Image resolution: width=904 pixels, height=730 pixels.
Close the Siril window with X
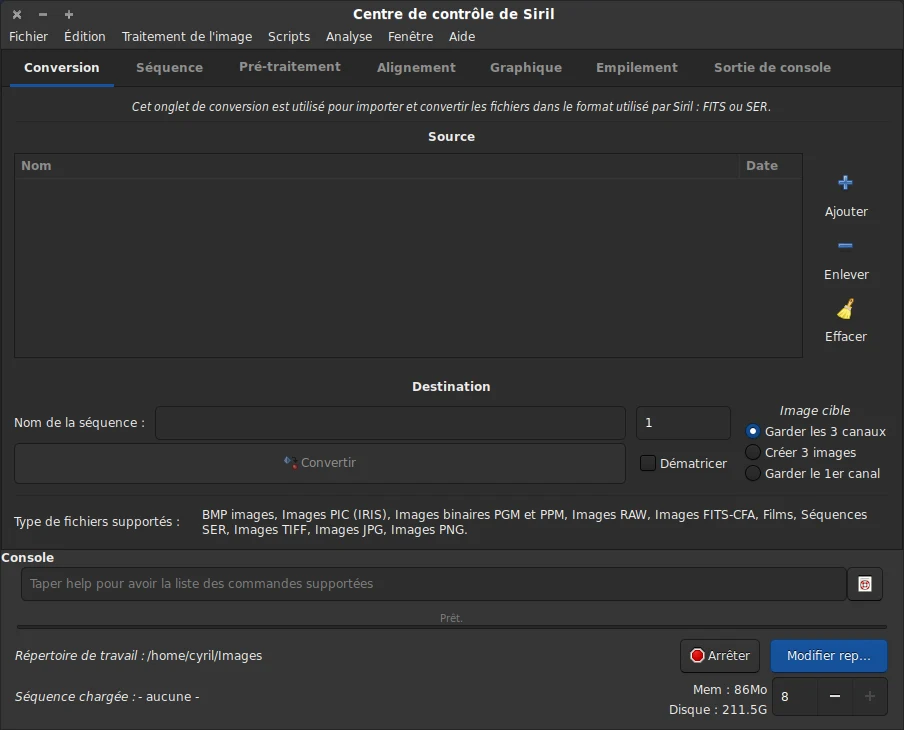coord(17,14)
